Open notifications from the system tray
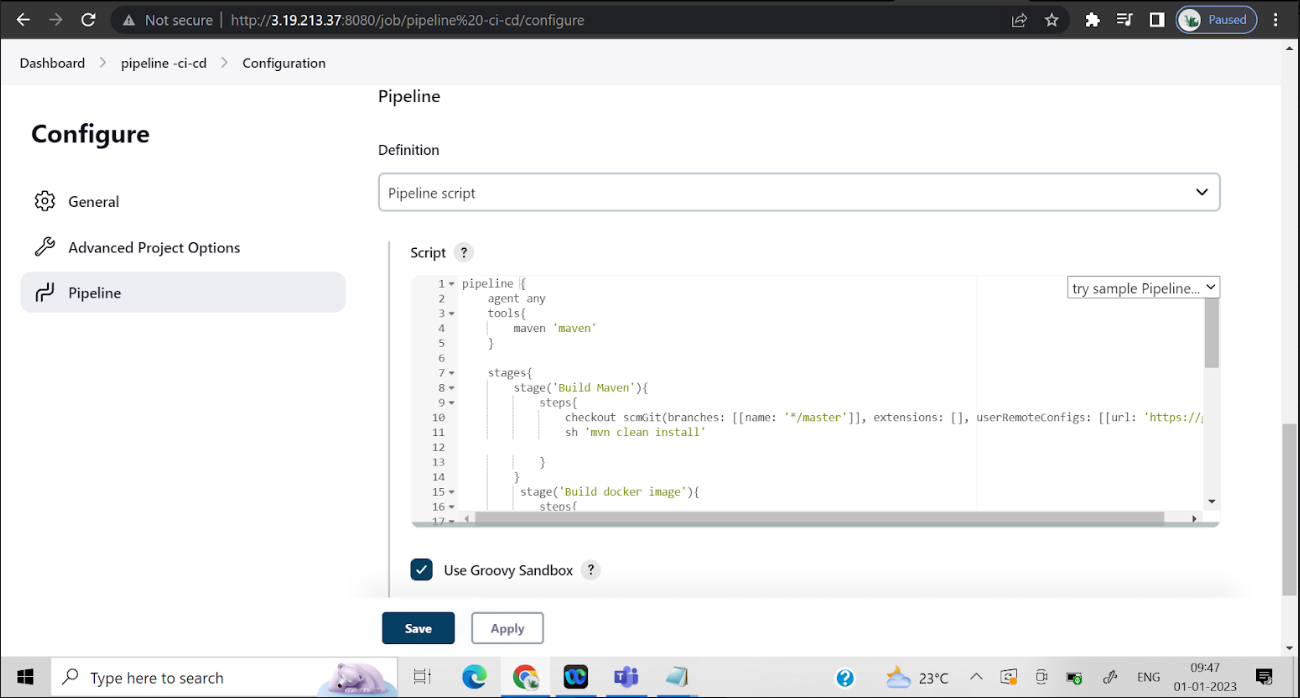 click(1262, 677)
